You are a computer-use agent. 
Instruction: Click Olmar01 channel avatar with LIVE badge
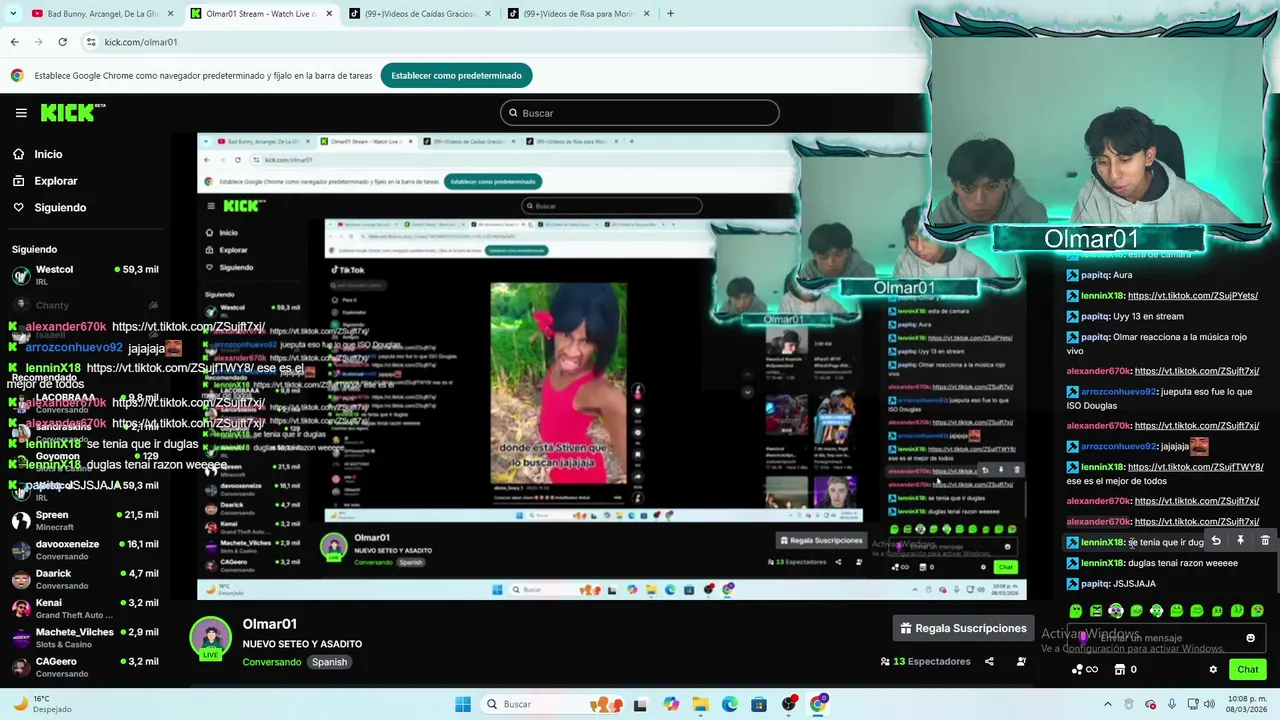pos(211,639)
